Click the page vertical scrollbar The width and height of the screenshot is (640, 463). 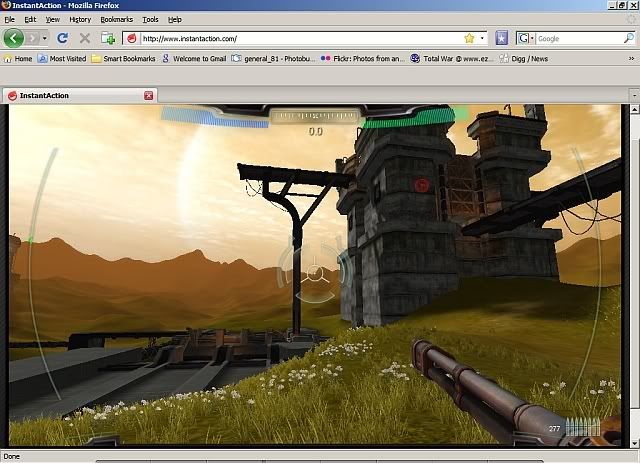pyautogui.click(x=634, y=270)
